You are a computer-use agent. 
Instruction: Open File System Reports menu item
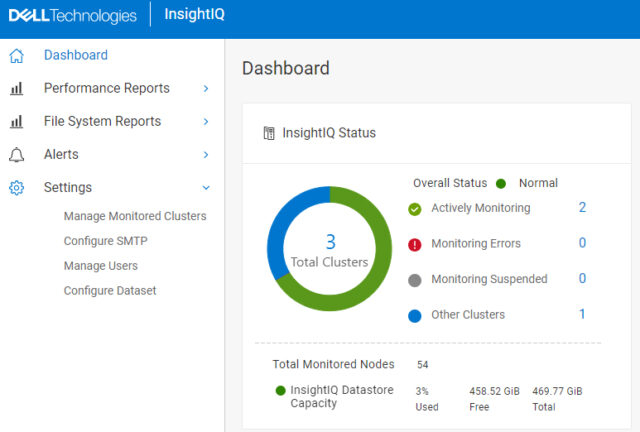pos(102,121)
